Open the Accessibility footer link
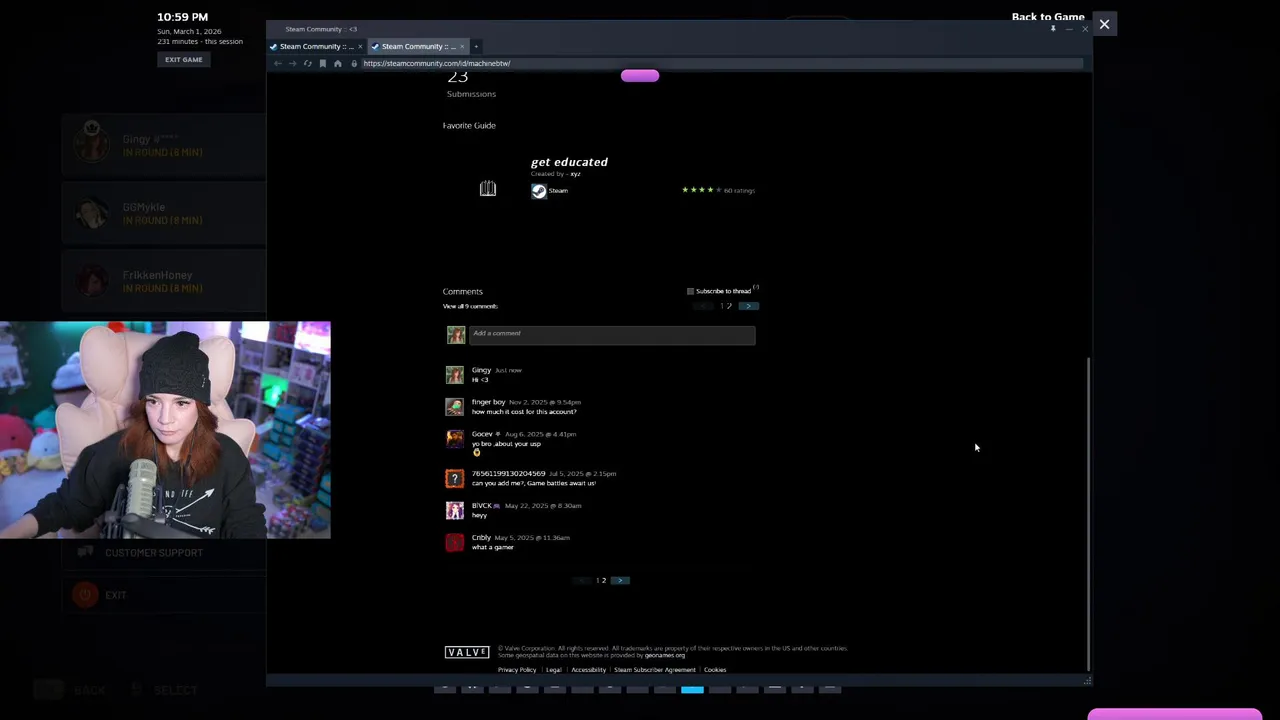The width and height of the screenshot is (1280, 720). (x=588, y=670)
